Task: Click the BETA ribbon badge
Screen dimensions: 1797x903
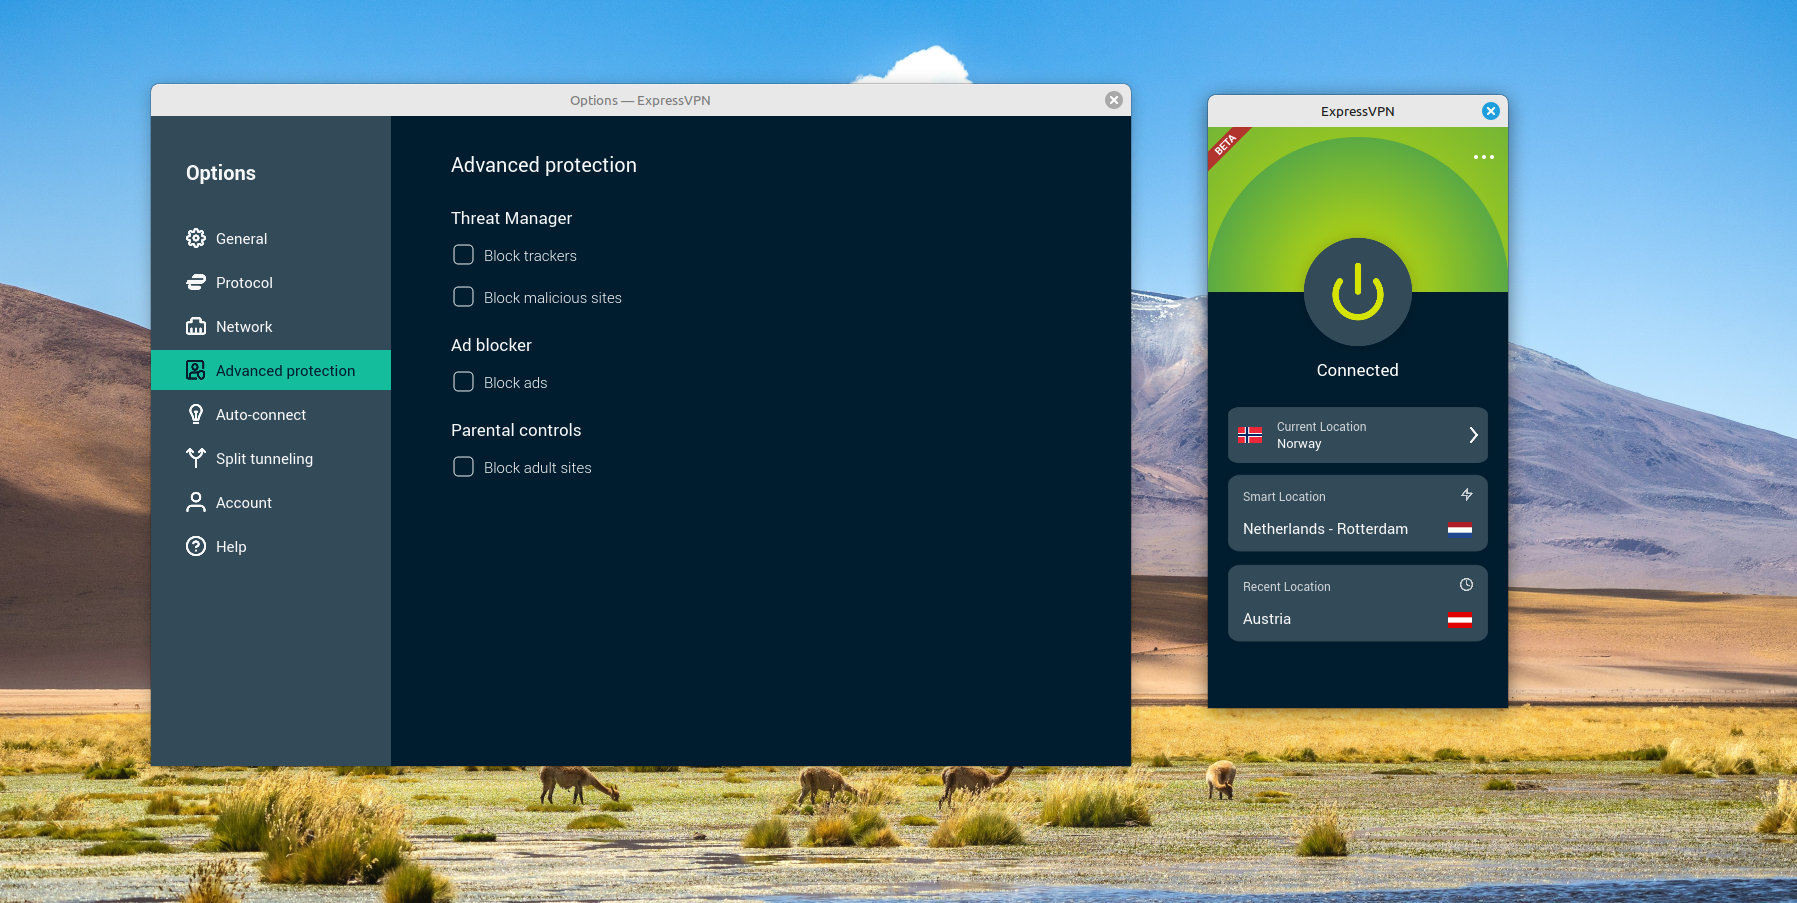Action: [x=1226, y=145]
